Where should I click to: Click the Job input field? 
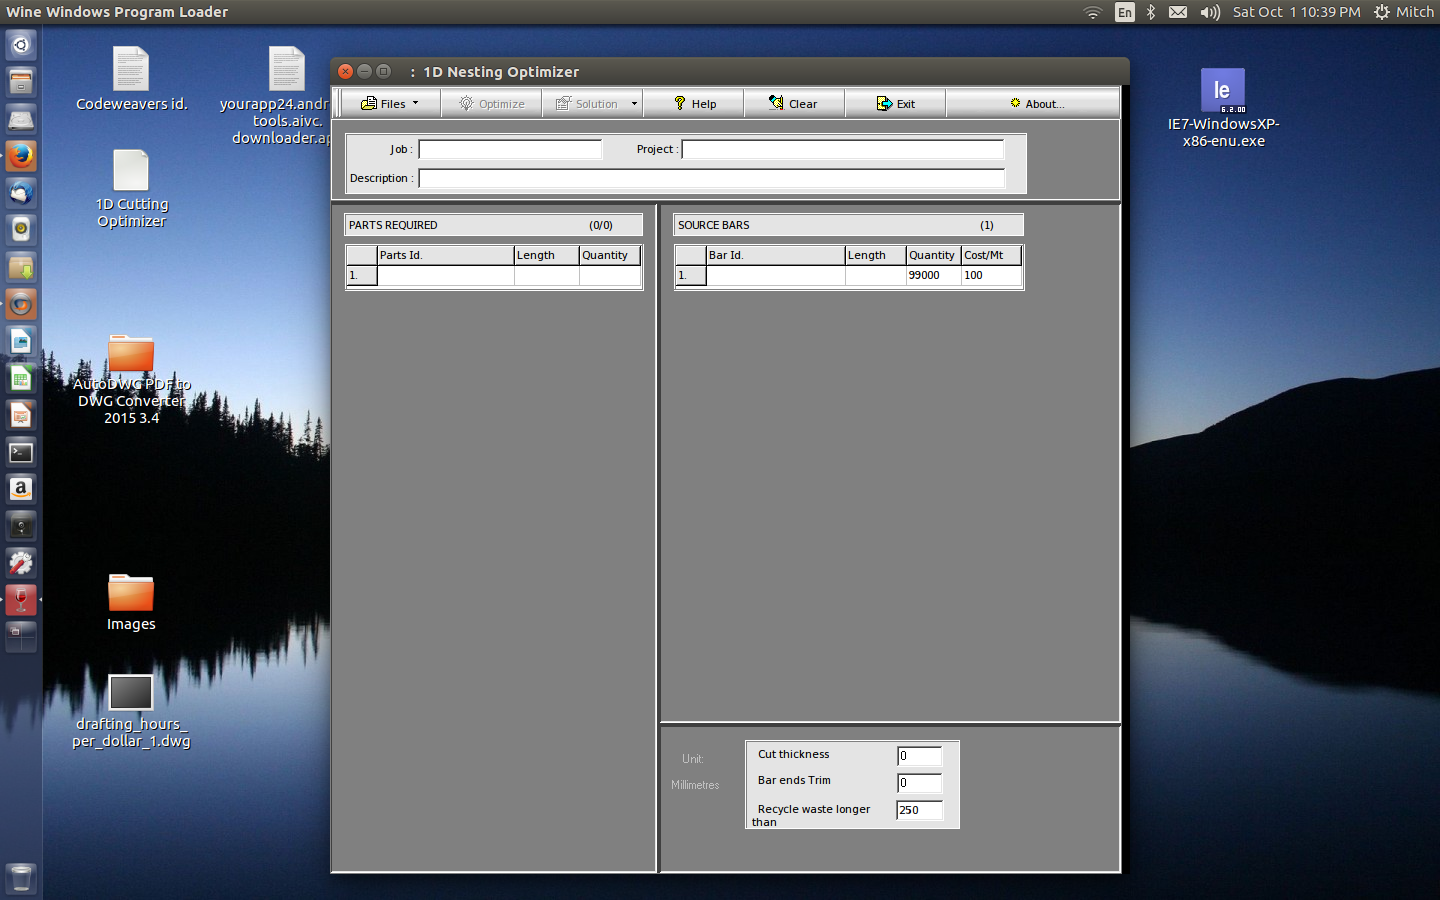pyautogui.click(x=510, y=148)
